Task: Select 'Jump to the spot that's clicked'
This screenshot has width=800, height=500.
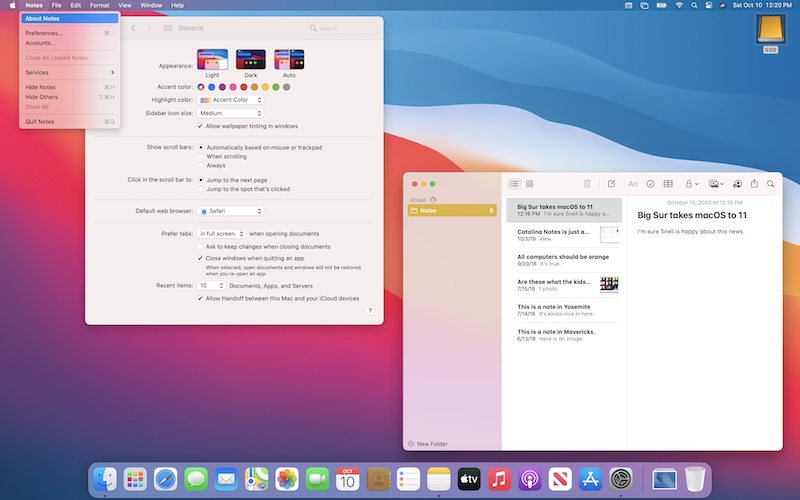Action: click(201, 189)
